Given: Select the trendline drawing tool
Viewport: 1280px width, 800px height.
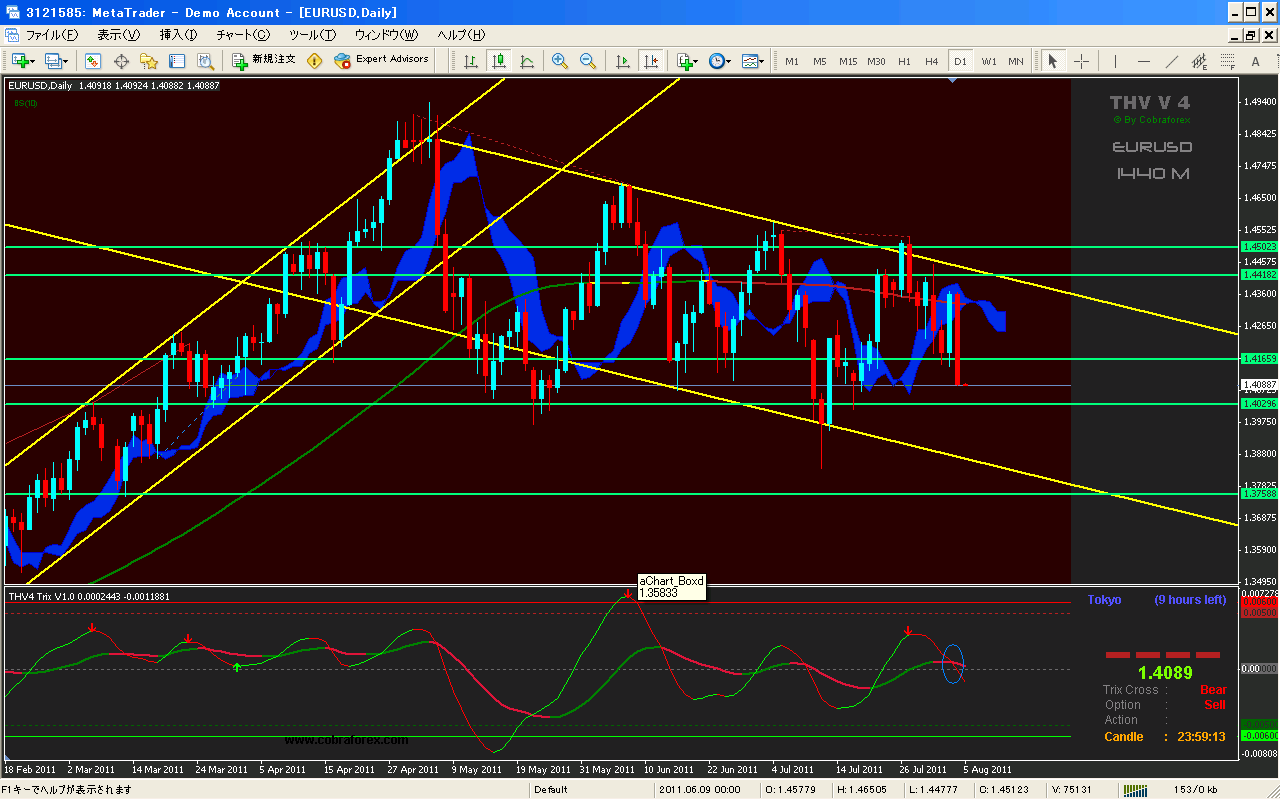Looking at the screenshot, I should click(x=1172, y=61).
